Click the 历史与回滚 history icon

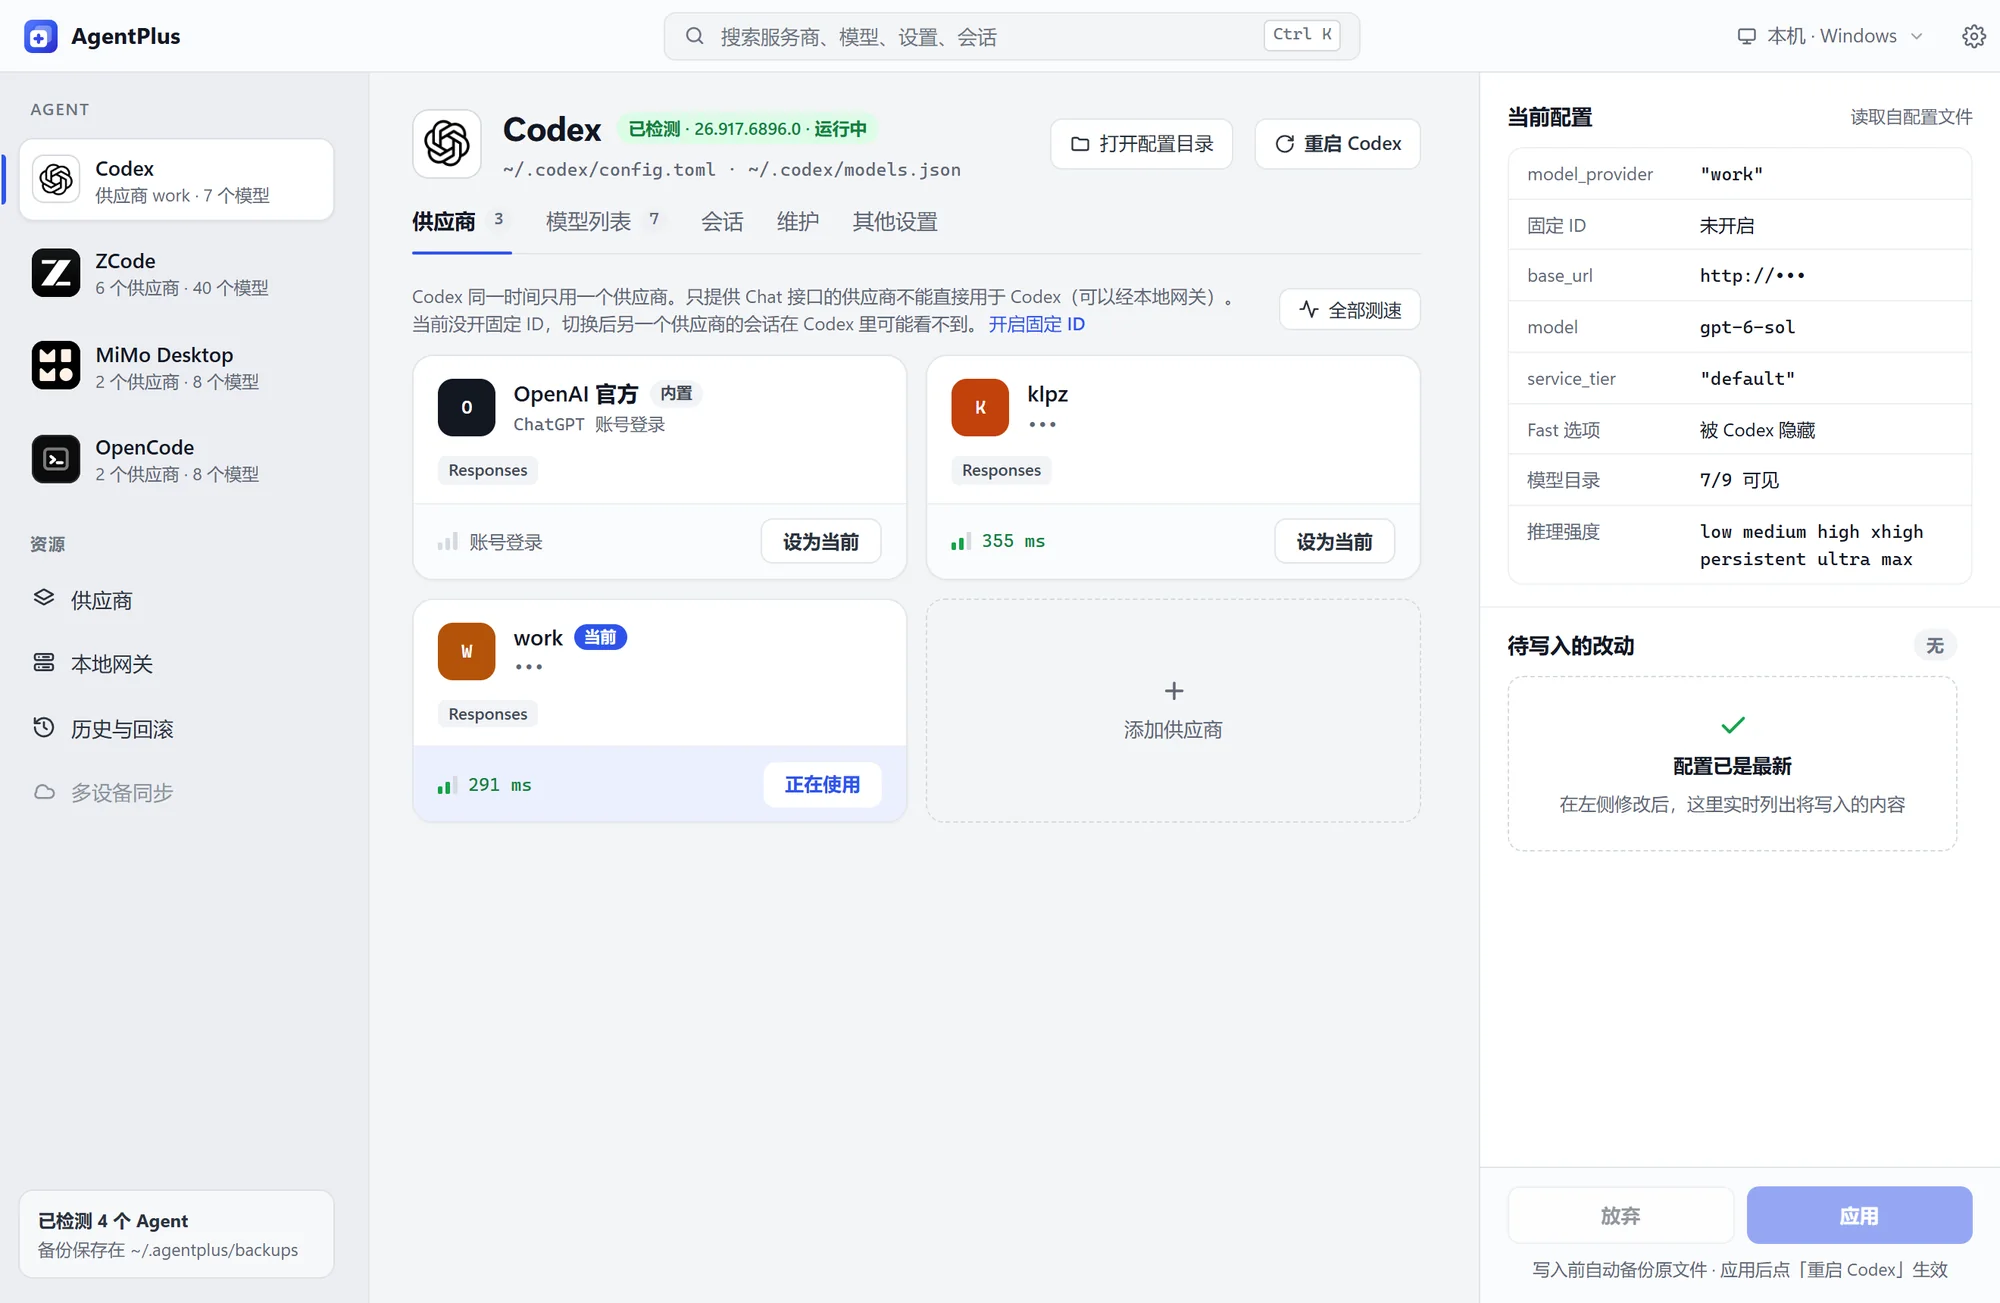(44, 727)
